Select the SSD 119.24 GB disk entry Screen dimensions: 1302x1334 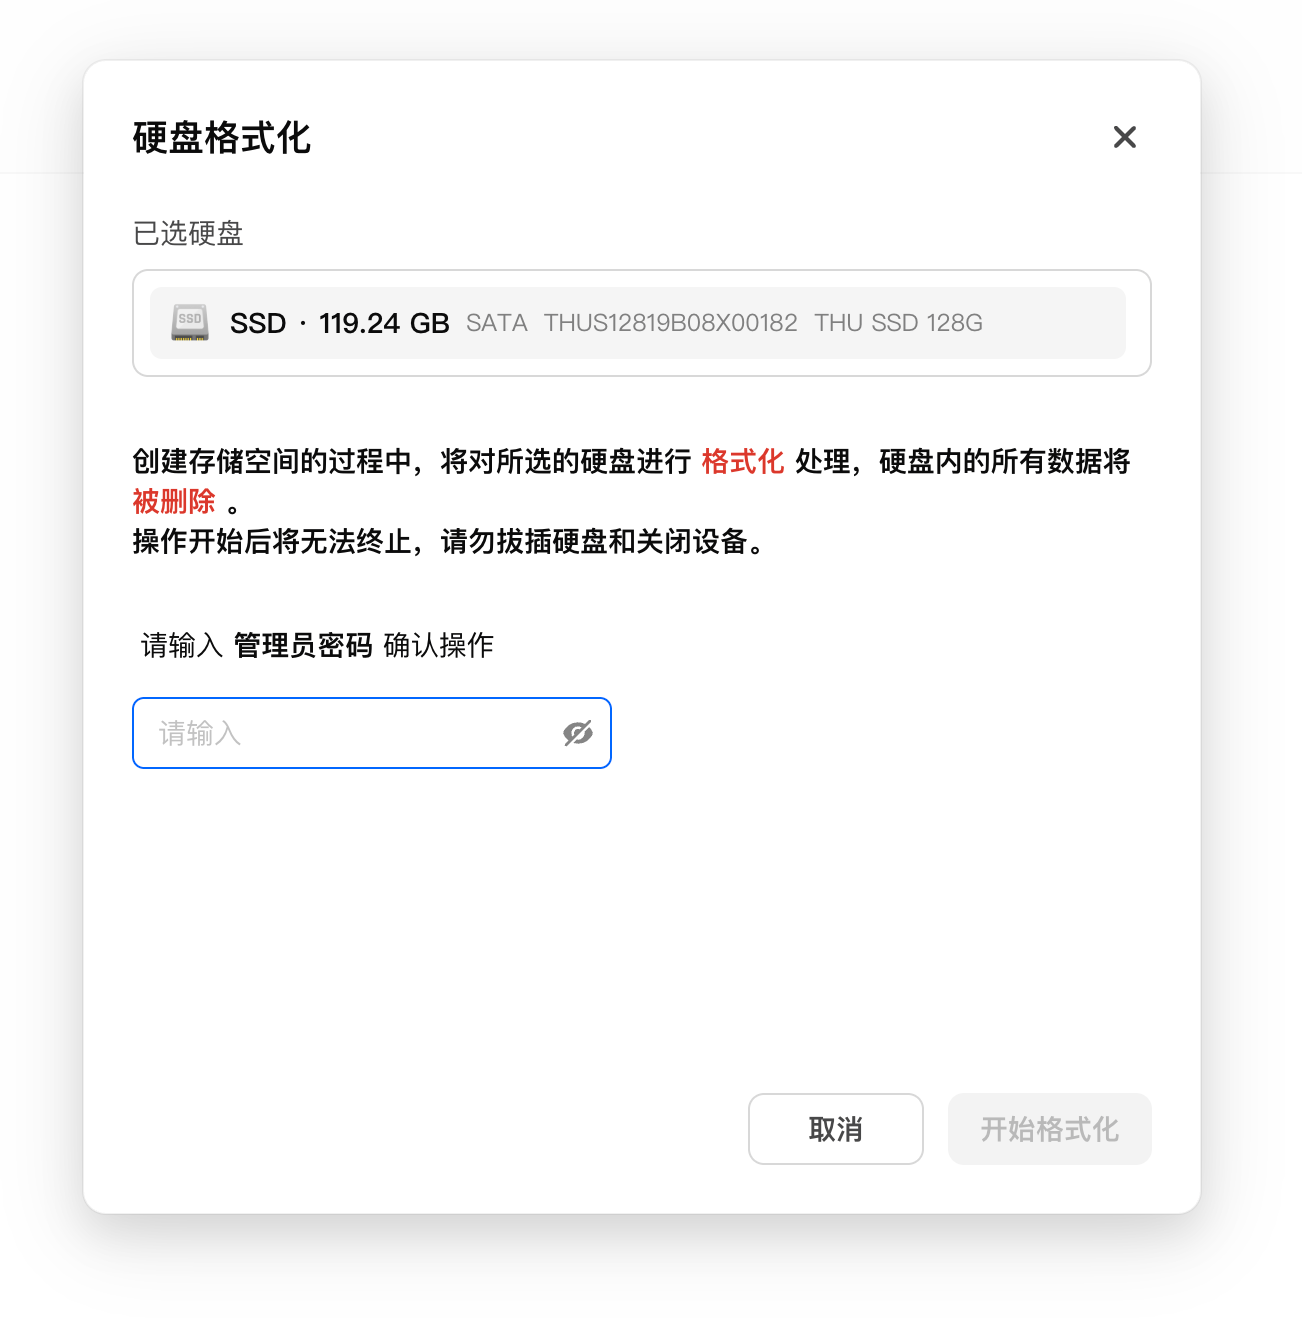click(638, 323)
